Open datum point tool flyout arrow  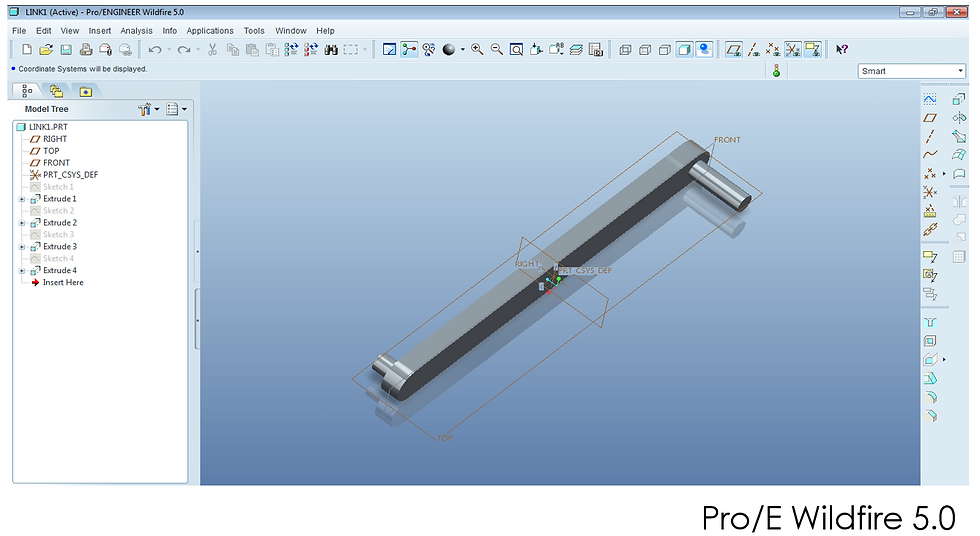[944, 174]
